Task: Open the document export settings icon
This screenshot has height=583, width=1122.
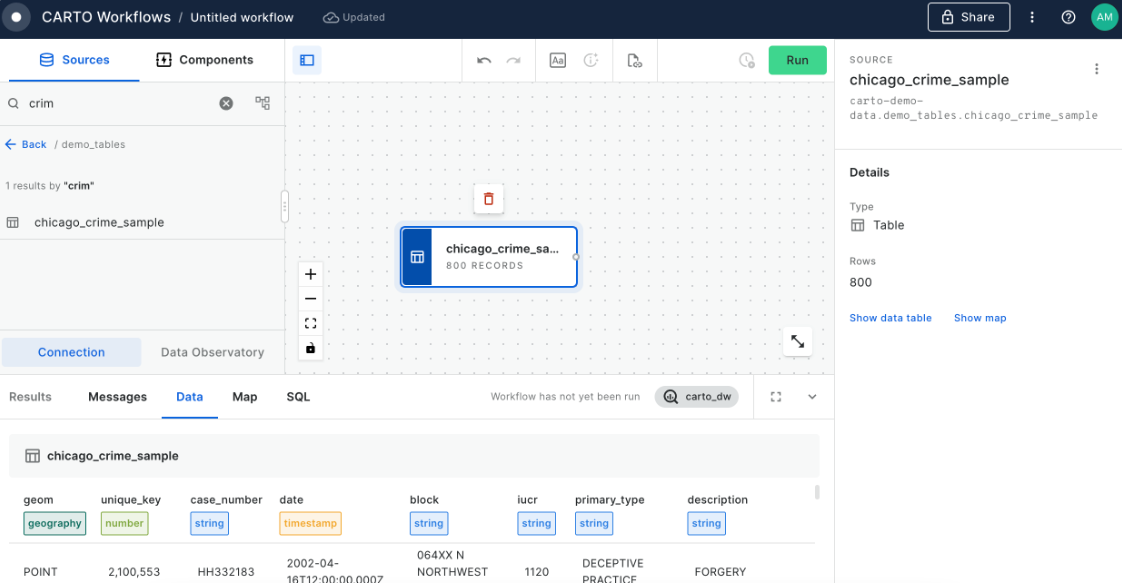Action: pos(634,60)
